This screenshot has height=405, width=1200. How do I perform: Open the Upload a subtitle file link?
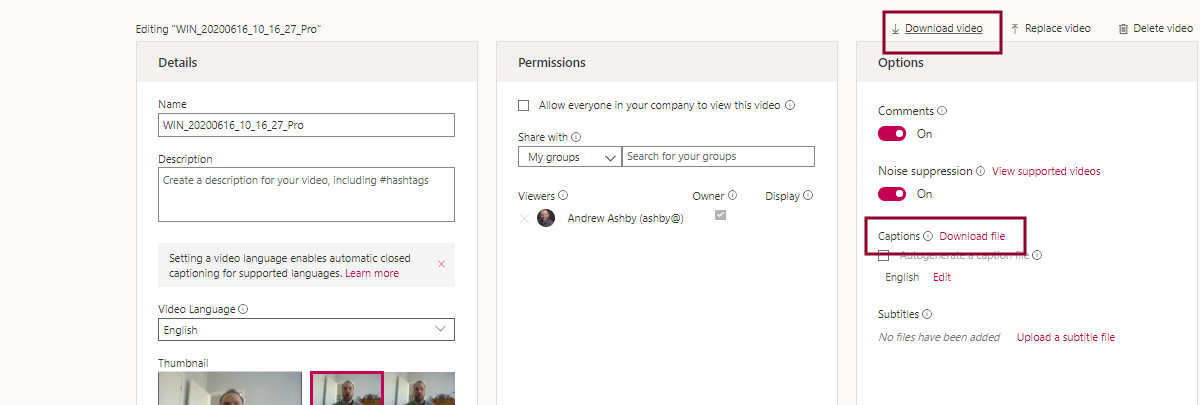(x=1065, y=337)
